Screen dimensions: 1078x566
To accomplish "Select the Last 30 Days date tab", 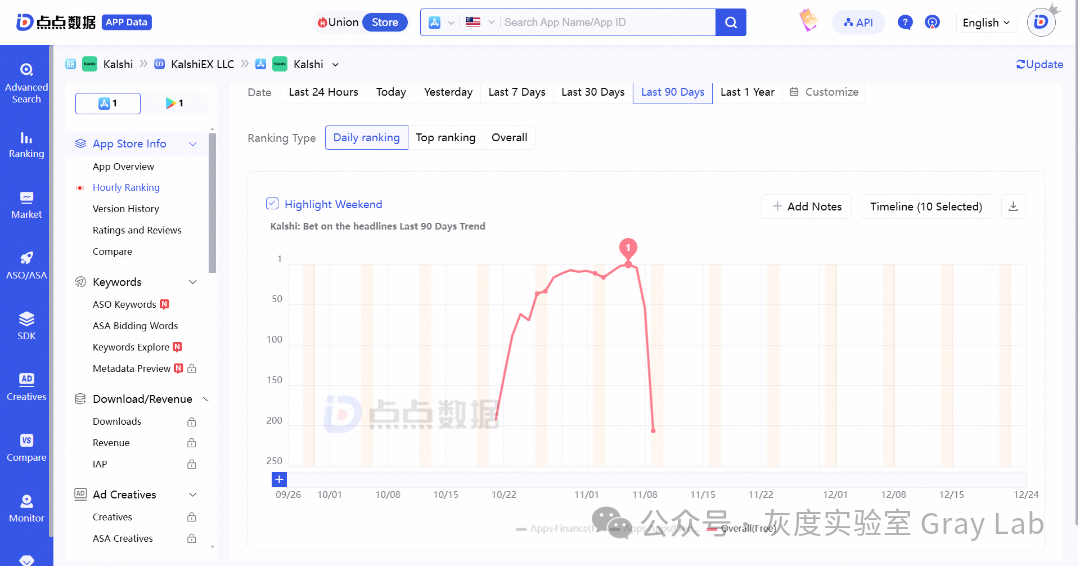I will [x=593, y=92].
